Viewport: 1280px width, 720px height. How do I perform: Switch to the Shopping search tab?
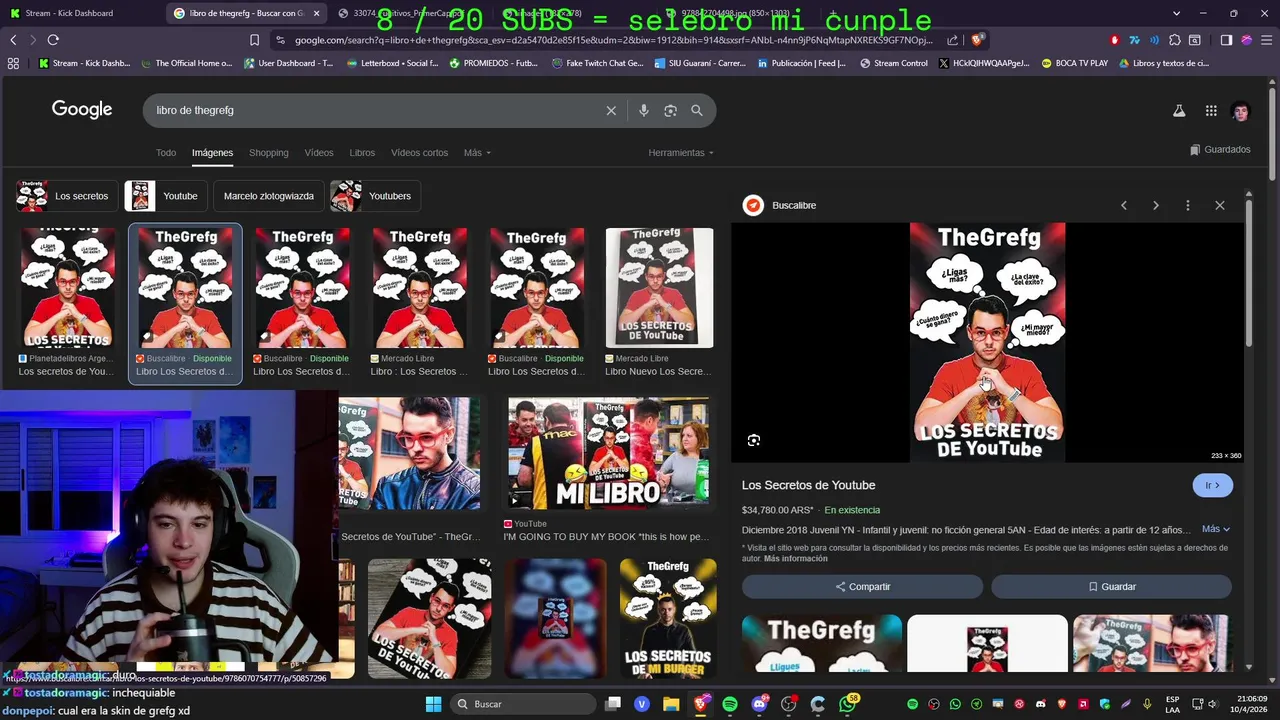coord(269,153)
